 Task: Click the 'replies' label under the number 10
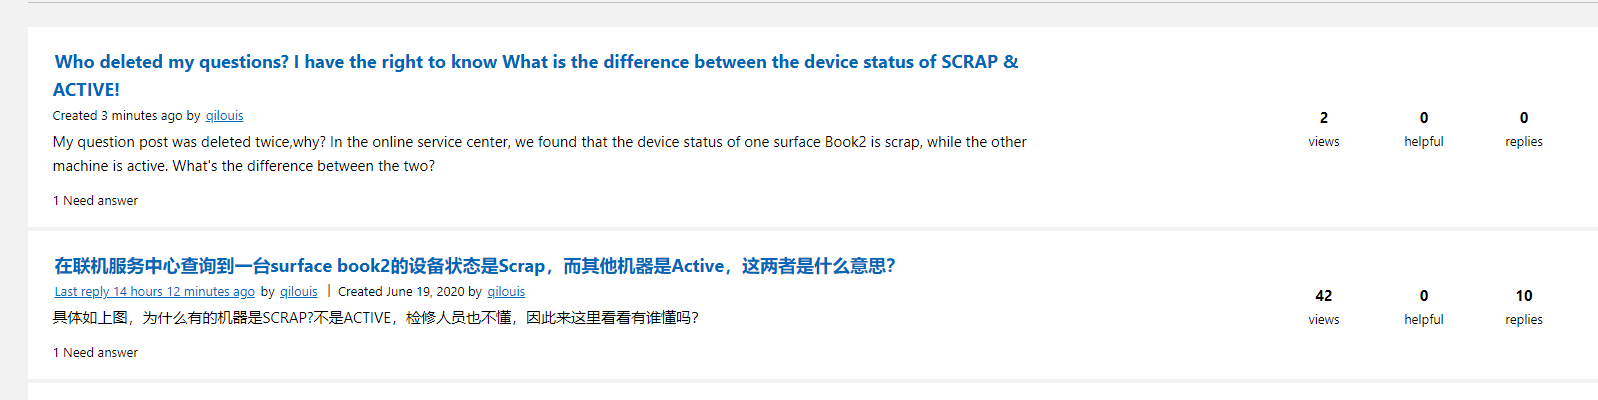tap(1524, 320)
